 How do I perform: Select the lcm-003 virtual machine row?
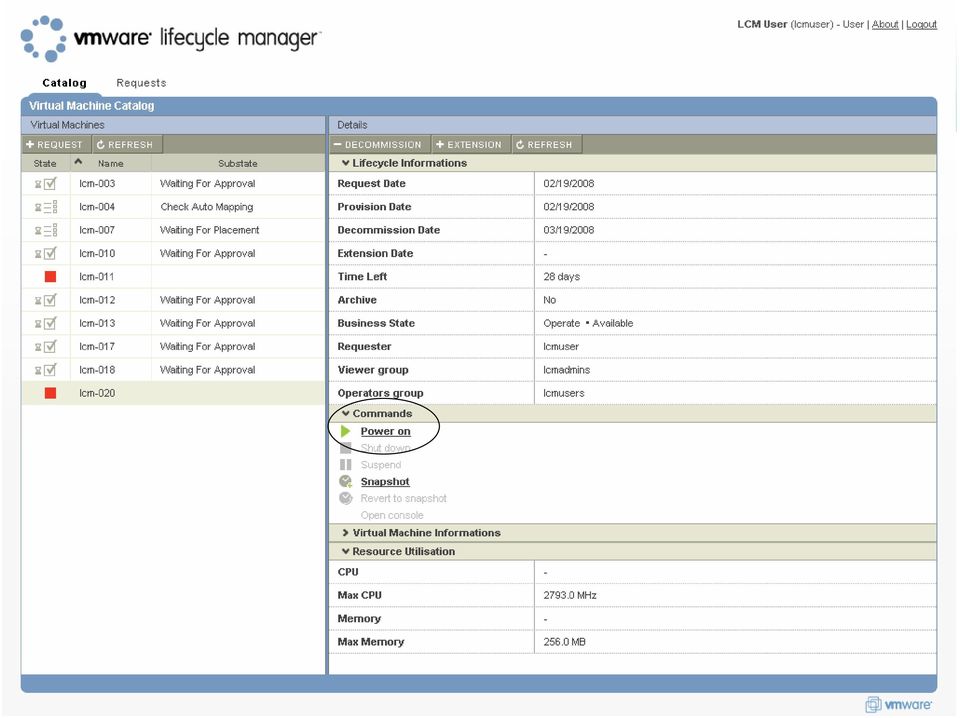(173, 184)
